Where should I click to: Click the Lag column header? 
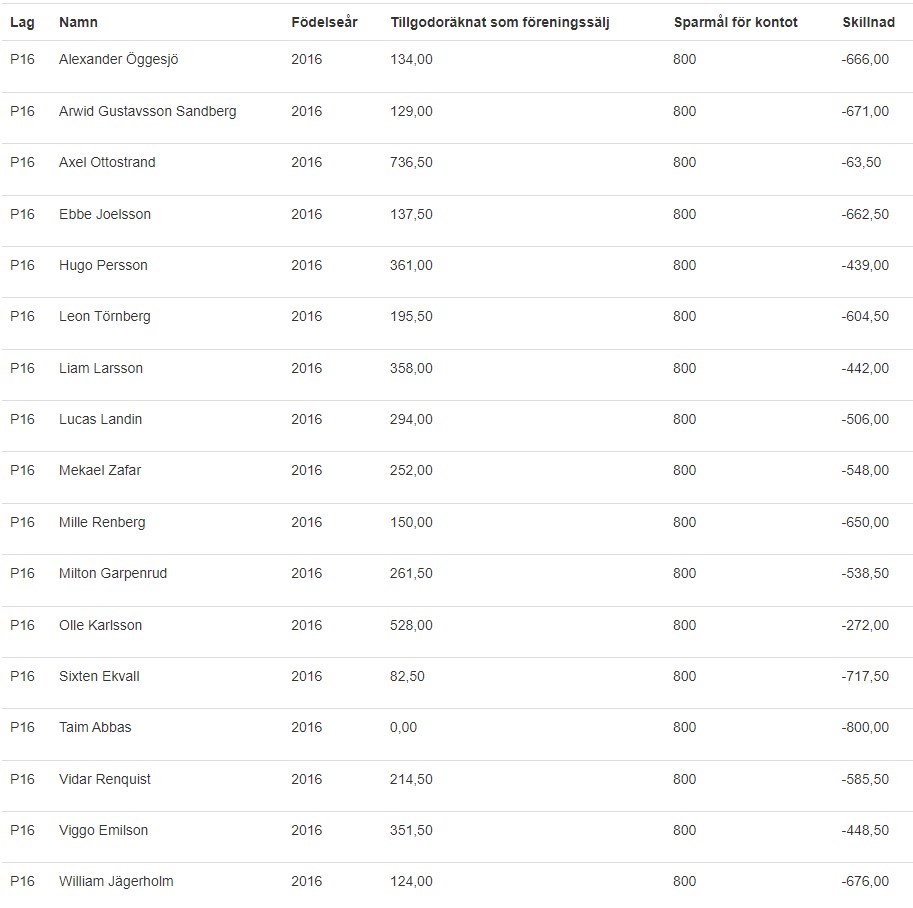(21, 22)
